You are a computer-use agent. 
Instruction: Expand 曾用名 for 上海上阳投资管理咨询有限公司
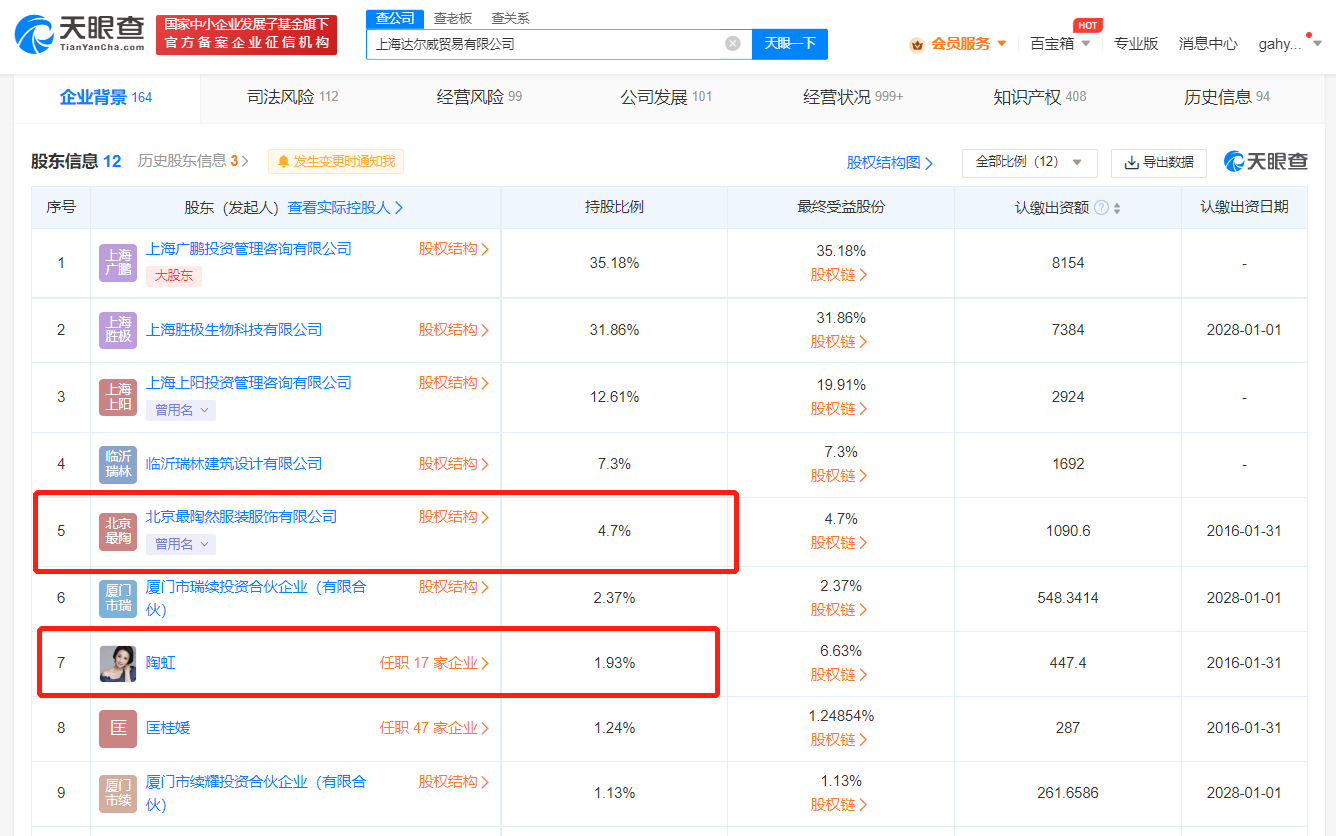[x=181, y=410]
